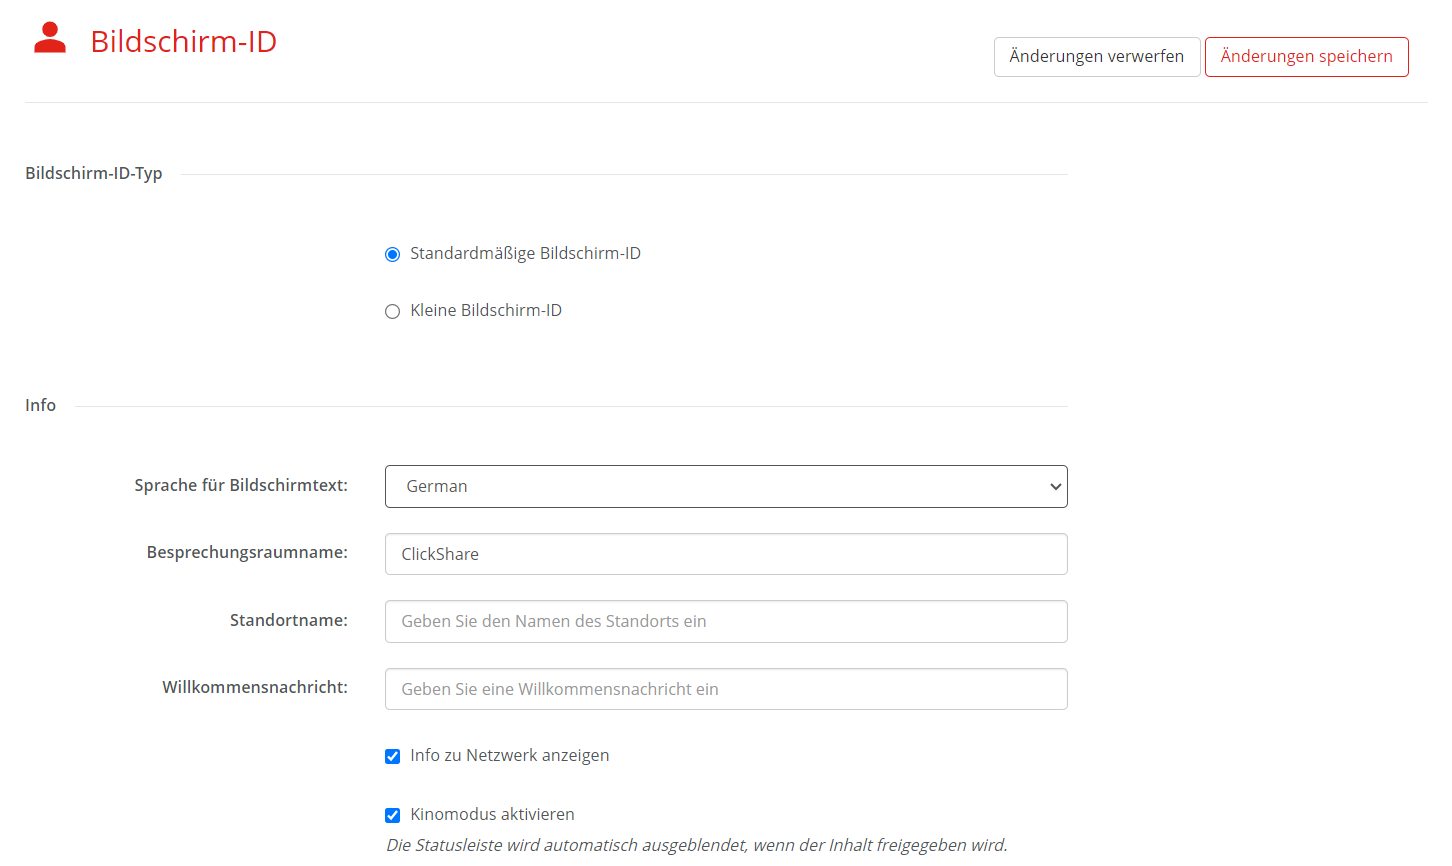
Task: Click the Sprache für Bildschirmtext label
Action: [241, 485]
